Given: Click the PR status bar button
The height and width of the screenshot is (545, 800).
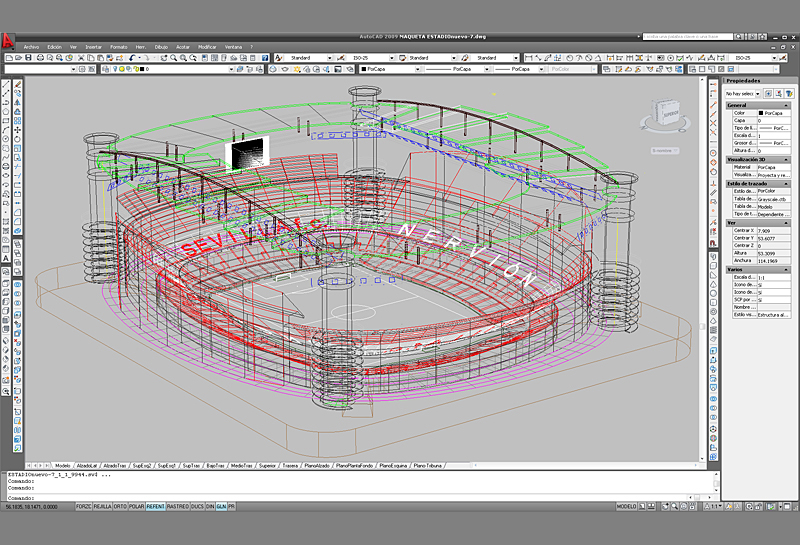Looking at the screenshot, I should 232,507.
